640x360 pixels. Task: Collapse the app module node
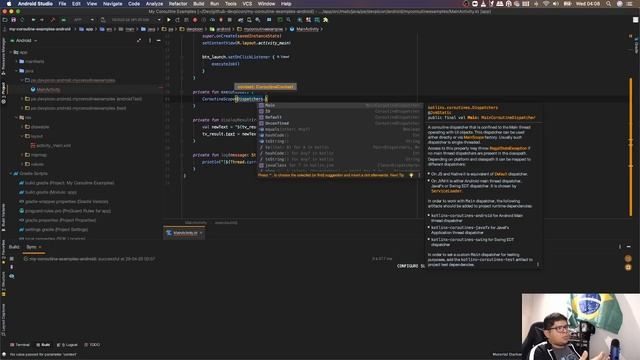[11, 52]
